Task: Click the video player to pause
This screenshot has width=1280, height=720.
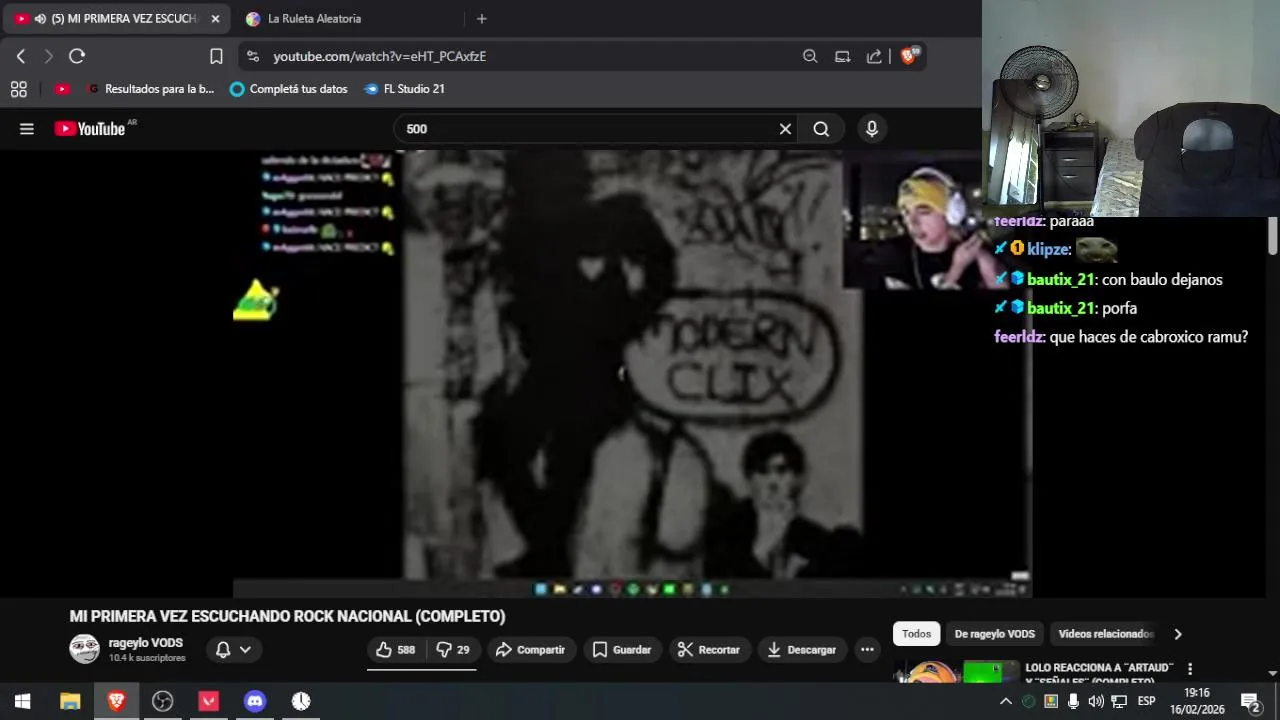Action: tap(632, 374)
